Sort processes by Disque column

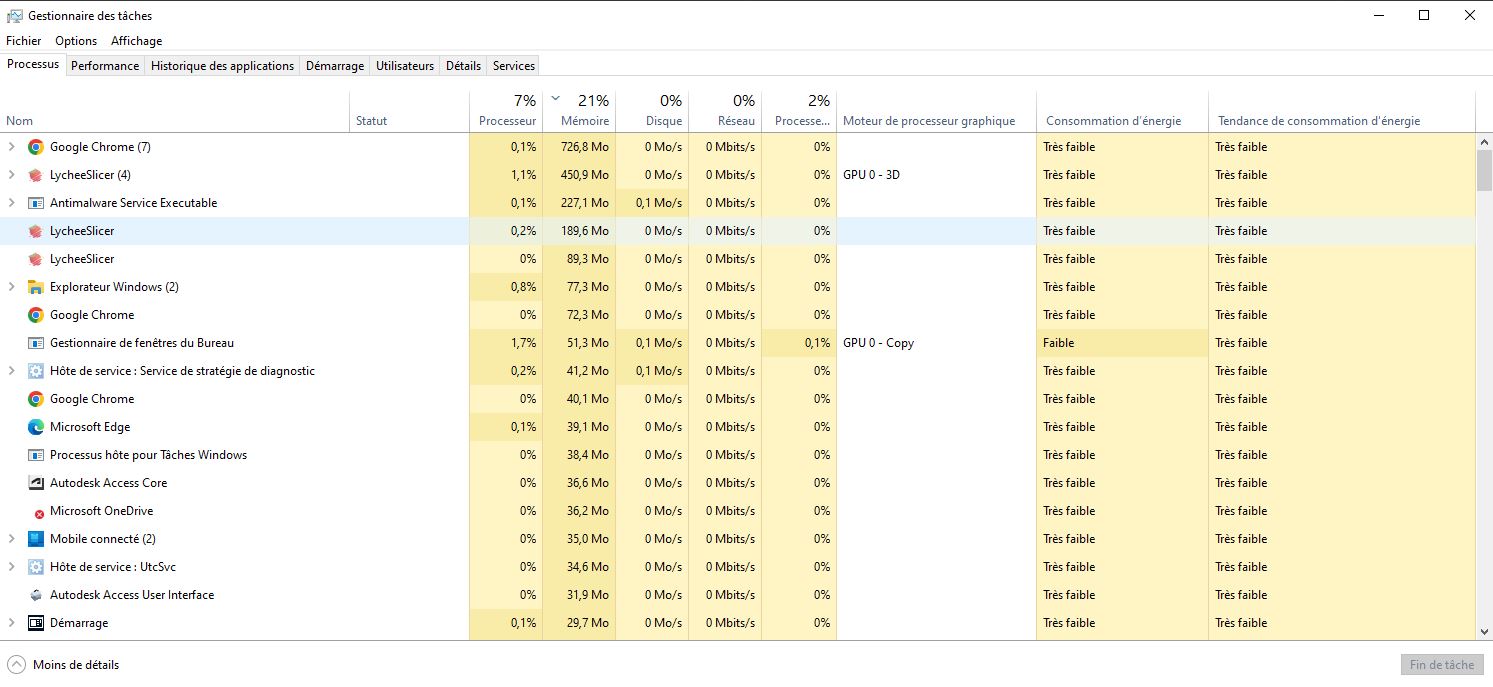point(652,111)
